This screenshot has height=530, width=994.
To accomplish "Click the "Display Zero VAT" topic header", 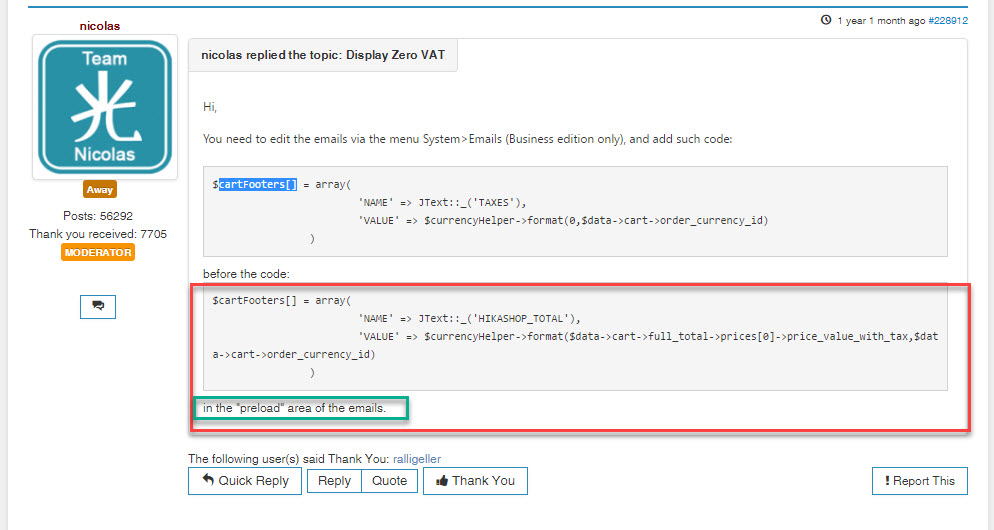I will [x=323, y=55].
